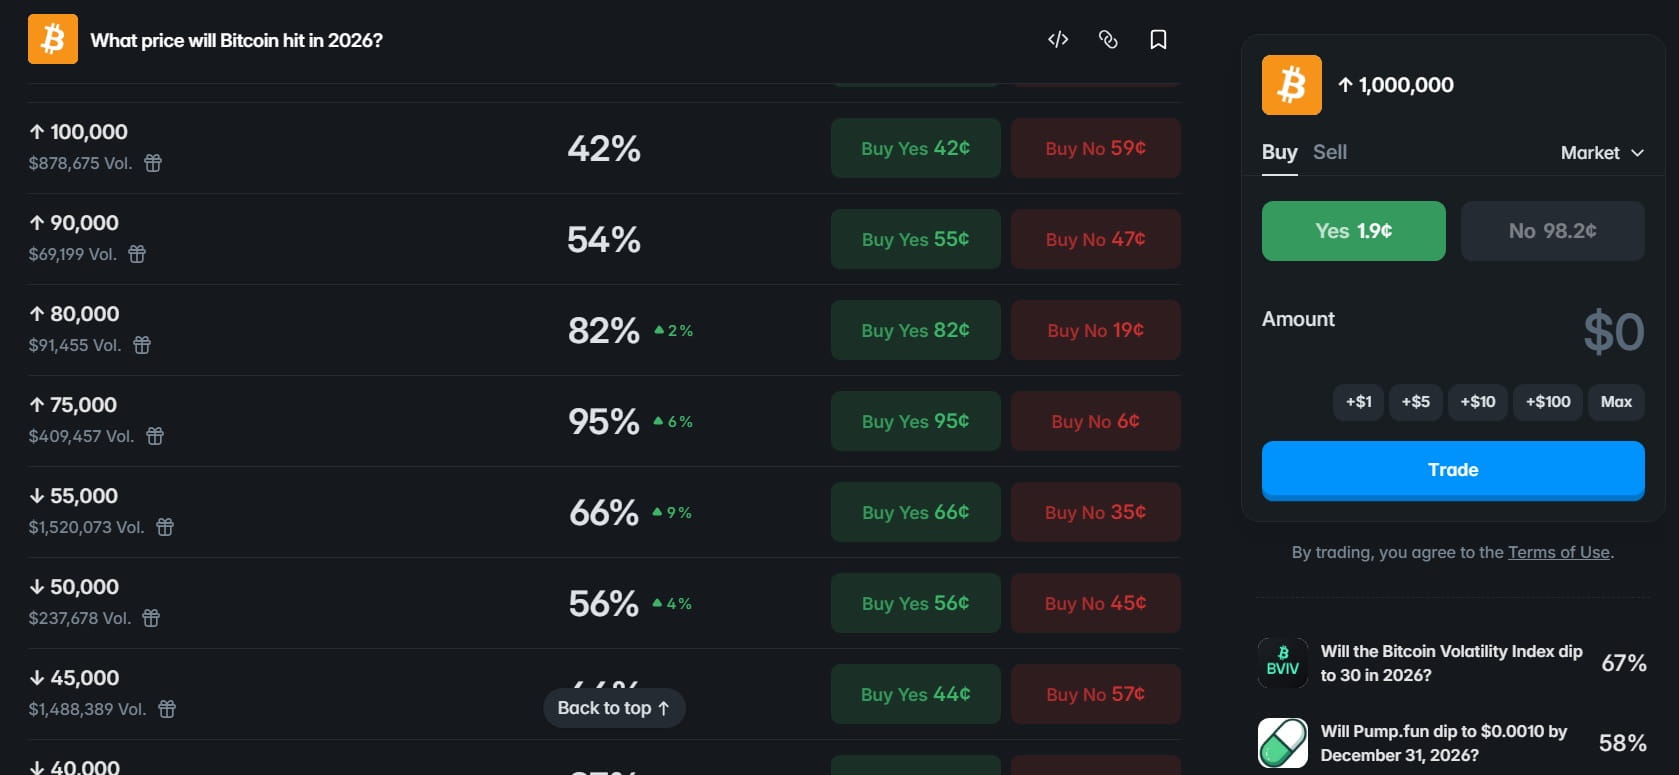Screen dimensions: 1679x775
Task: Switch to the Buy tab
Action: [x=1279, y=152]
